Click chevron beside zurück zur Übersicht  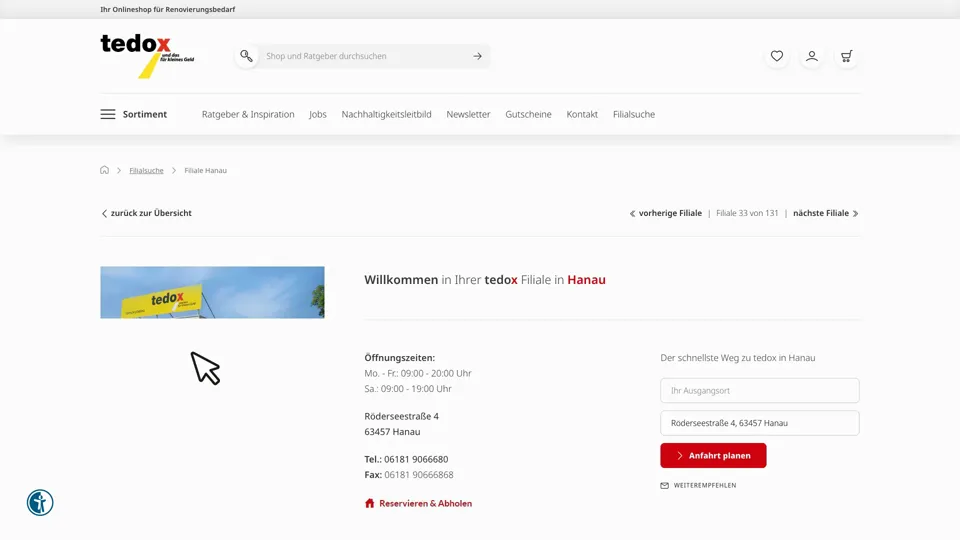(104, 214)
